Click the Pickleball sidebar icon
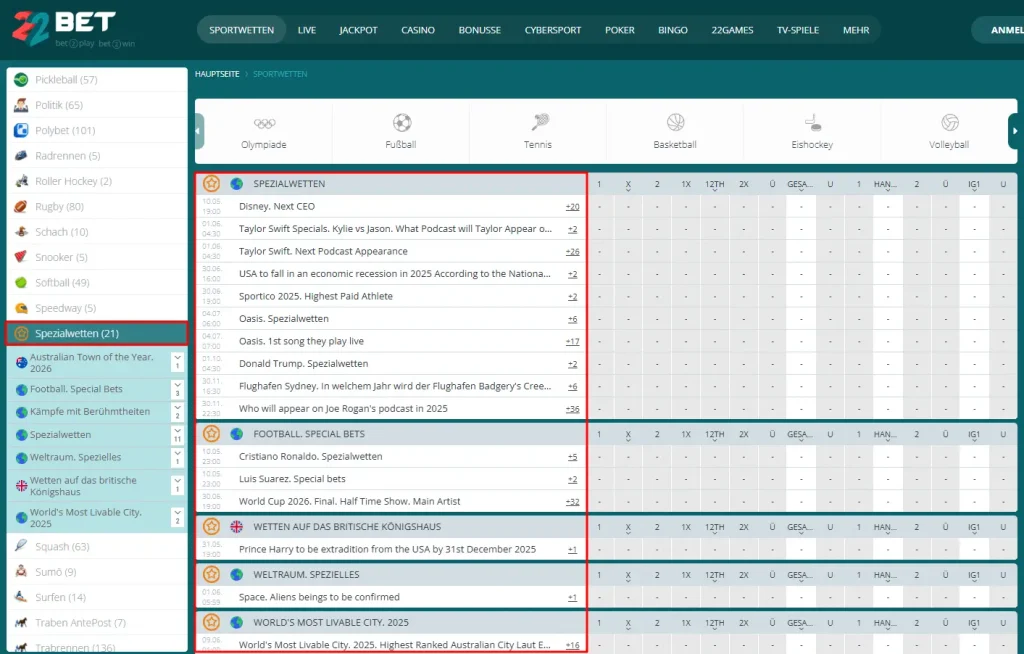This screenshot has height=654, width=1024. tap(21, 80)
